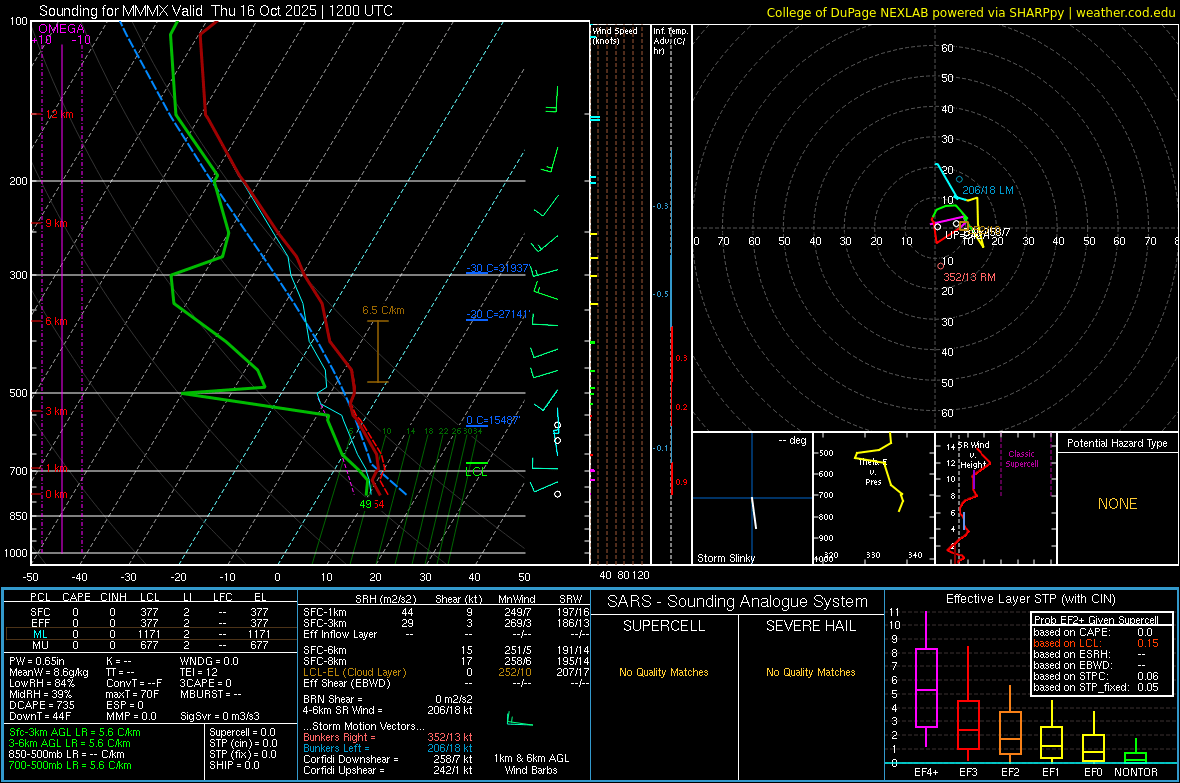
Task: Click the '0 C=15487' freezing level label
Action: [x=493, y=420]
